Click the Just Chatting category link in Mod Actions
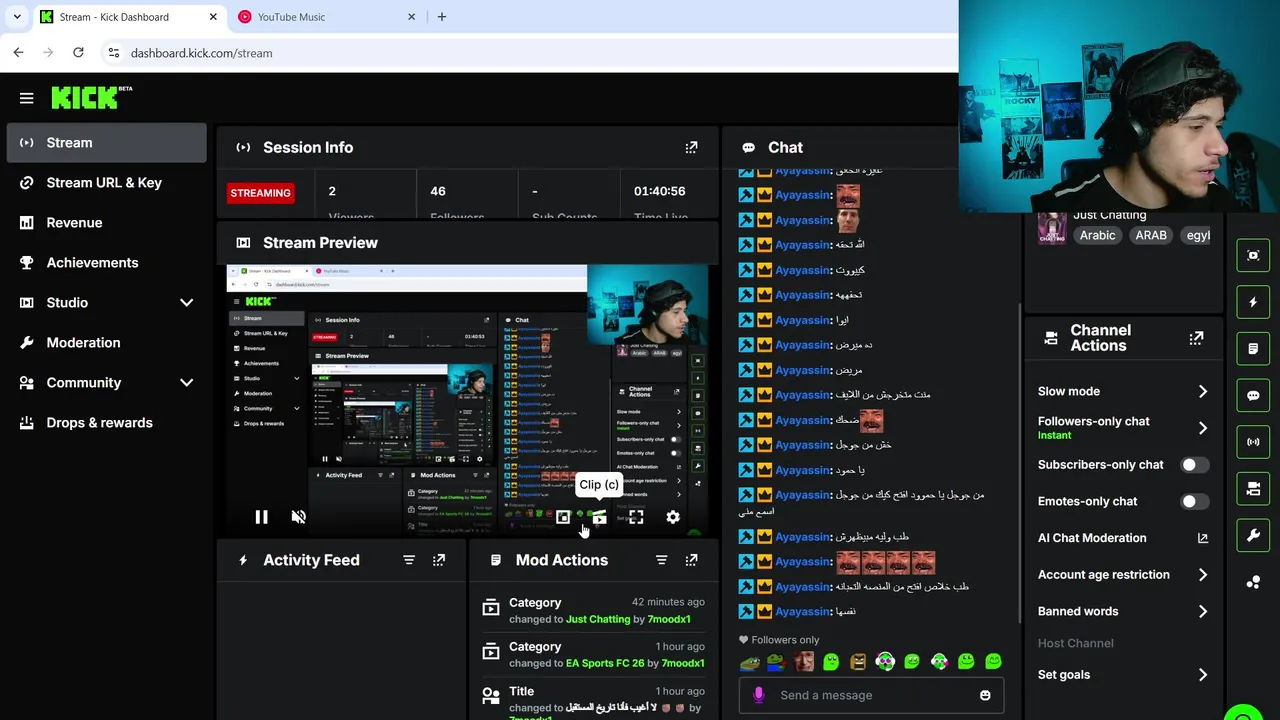 [x=598, y=619]
